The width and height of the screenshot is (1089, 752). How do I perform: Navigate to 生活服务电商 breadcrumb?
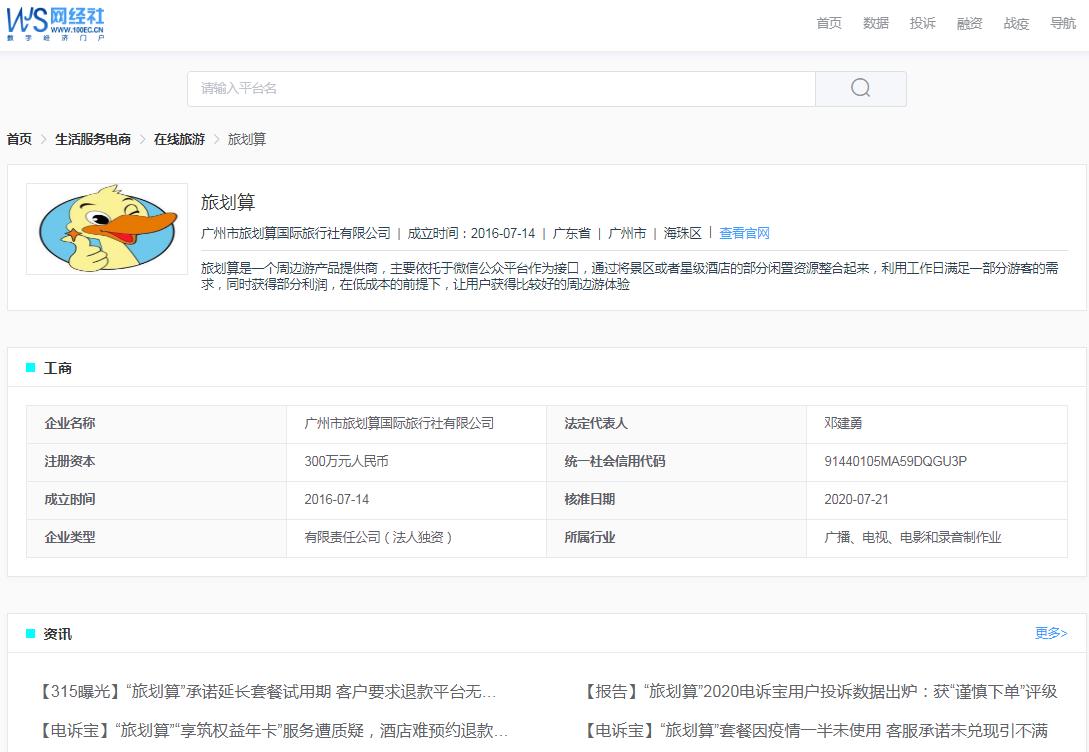(x=93, y=139)
